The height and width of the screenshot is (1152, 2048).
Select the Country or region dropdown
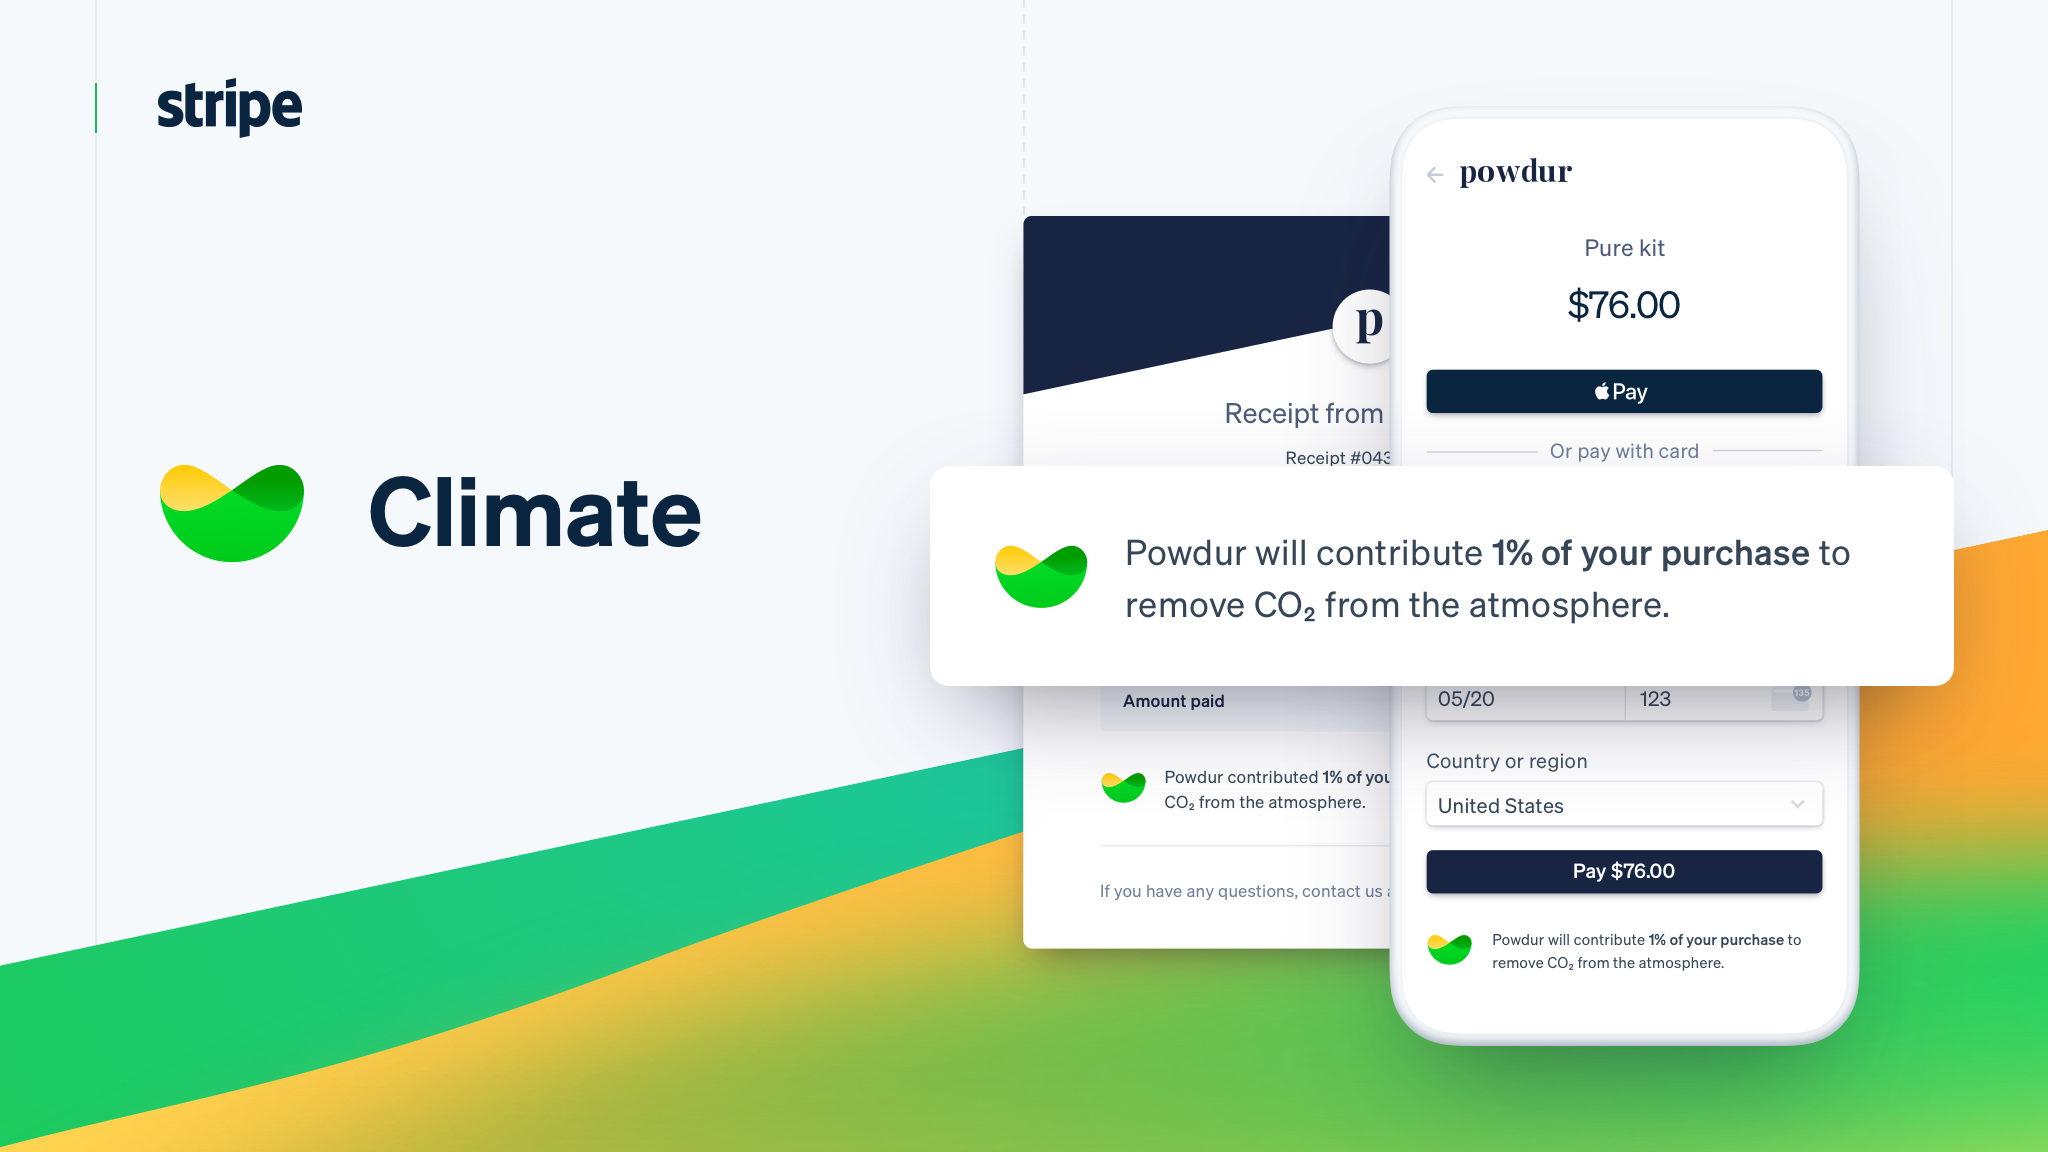tap(1622, 805)
